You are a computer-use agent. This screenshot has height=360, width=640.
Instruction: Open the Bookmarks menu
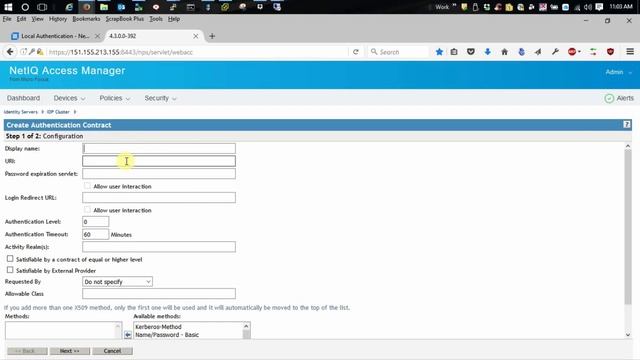click(86, 19)
